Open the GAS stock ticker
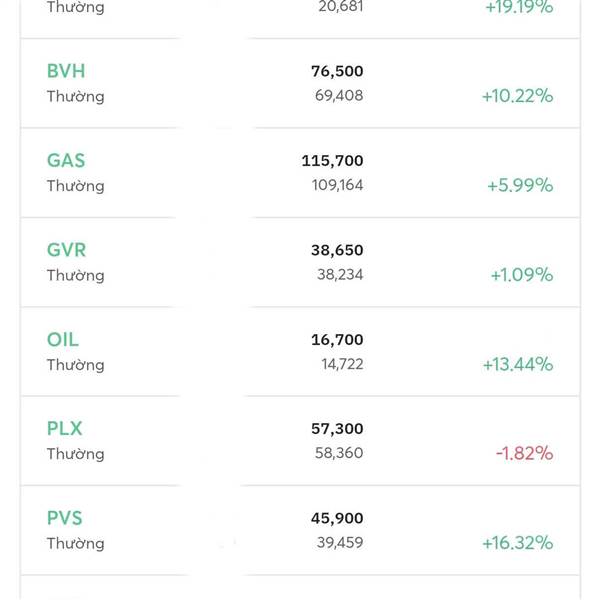600x600 pixels. click(66, 160)
